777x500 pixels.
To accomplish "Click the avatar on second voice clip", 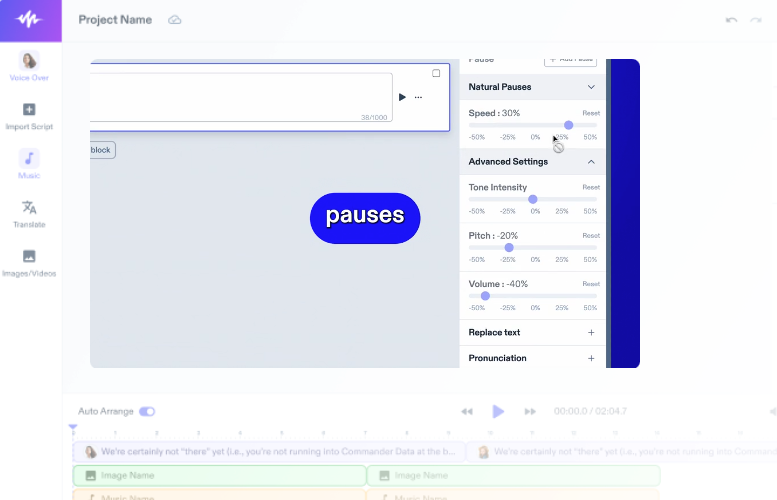I will click(484, 452).
